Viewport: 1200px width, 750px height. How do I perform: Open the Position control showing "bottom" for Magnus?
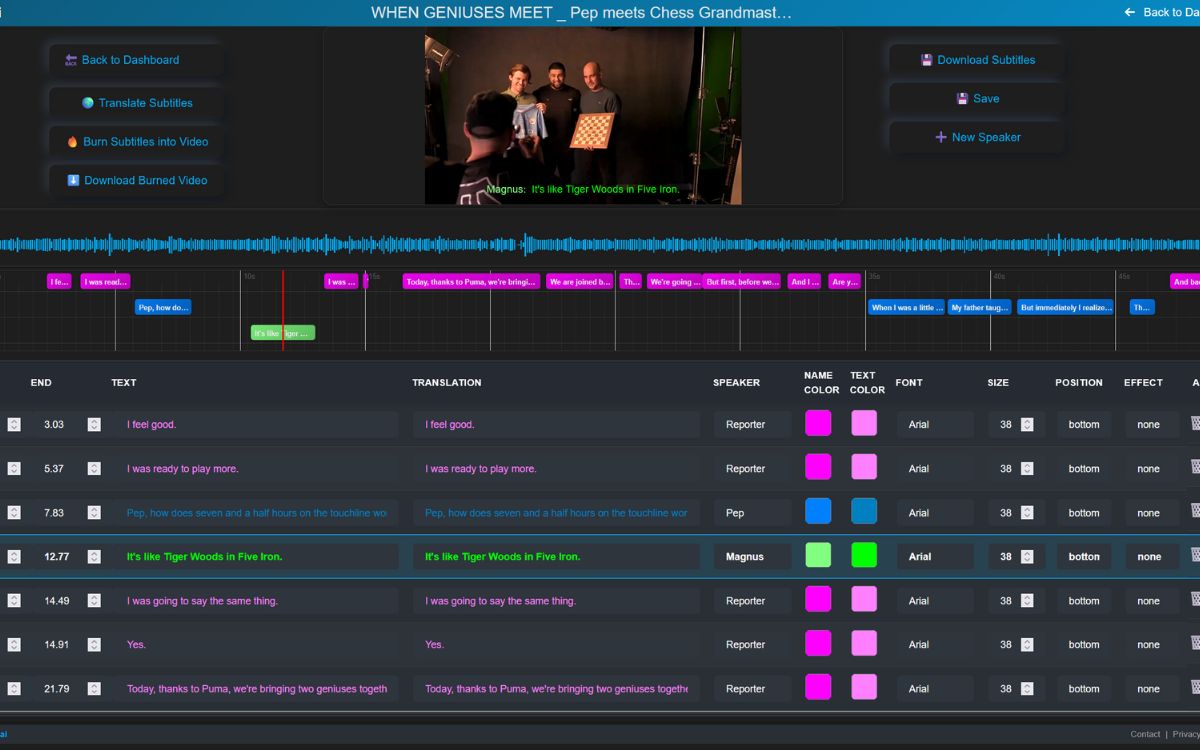pos(1083,556)
